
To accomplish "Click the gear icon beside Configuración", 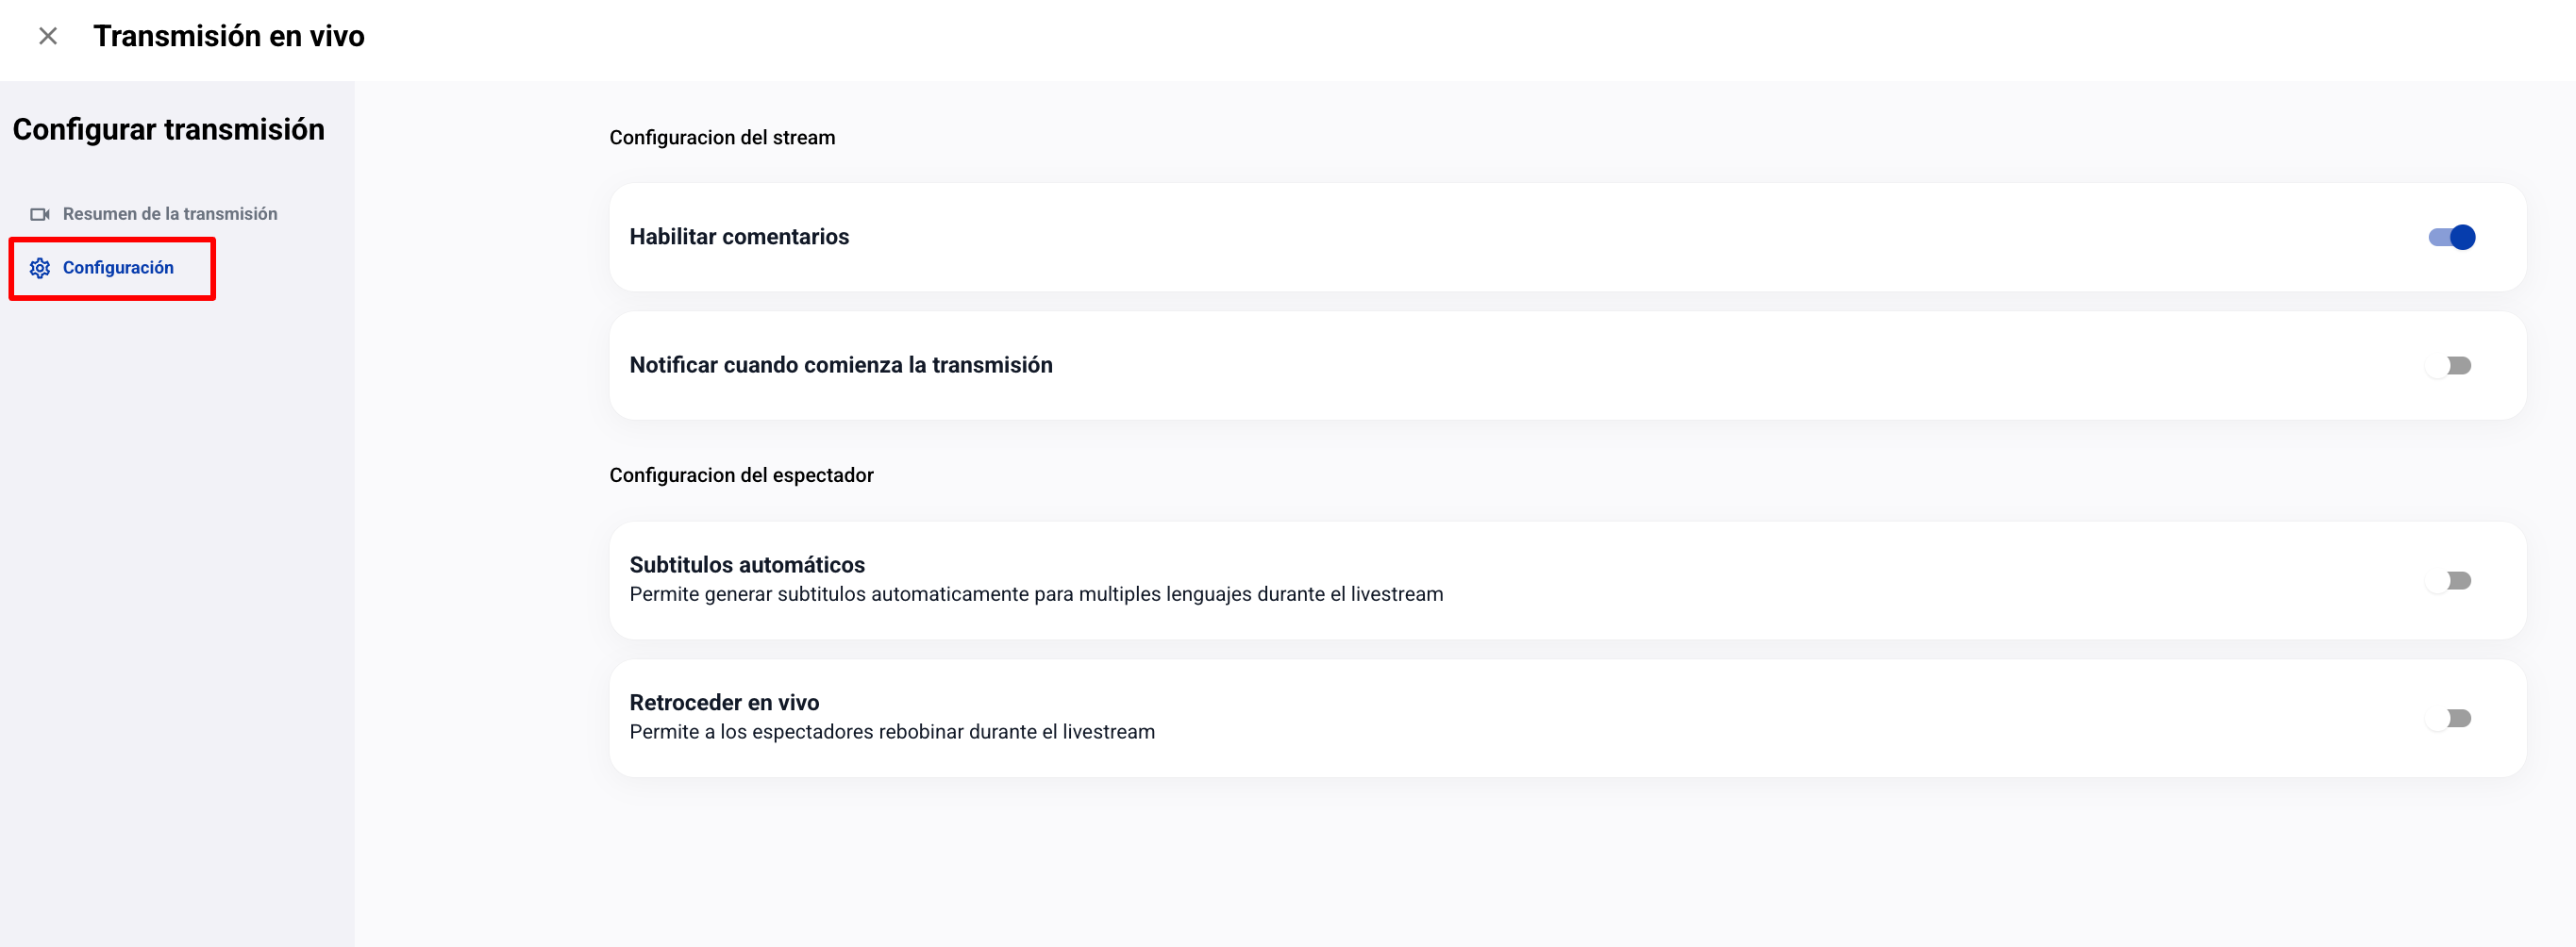I will [40, 268].
